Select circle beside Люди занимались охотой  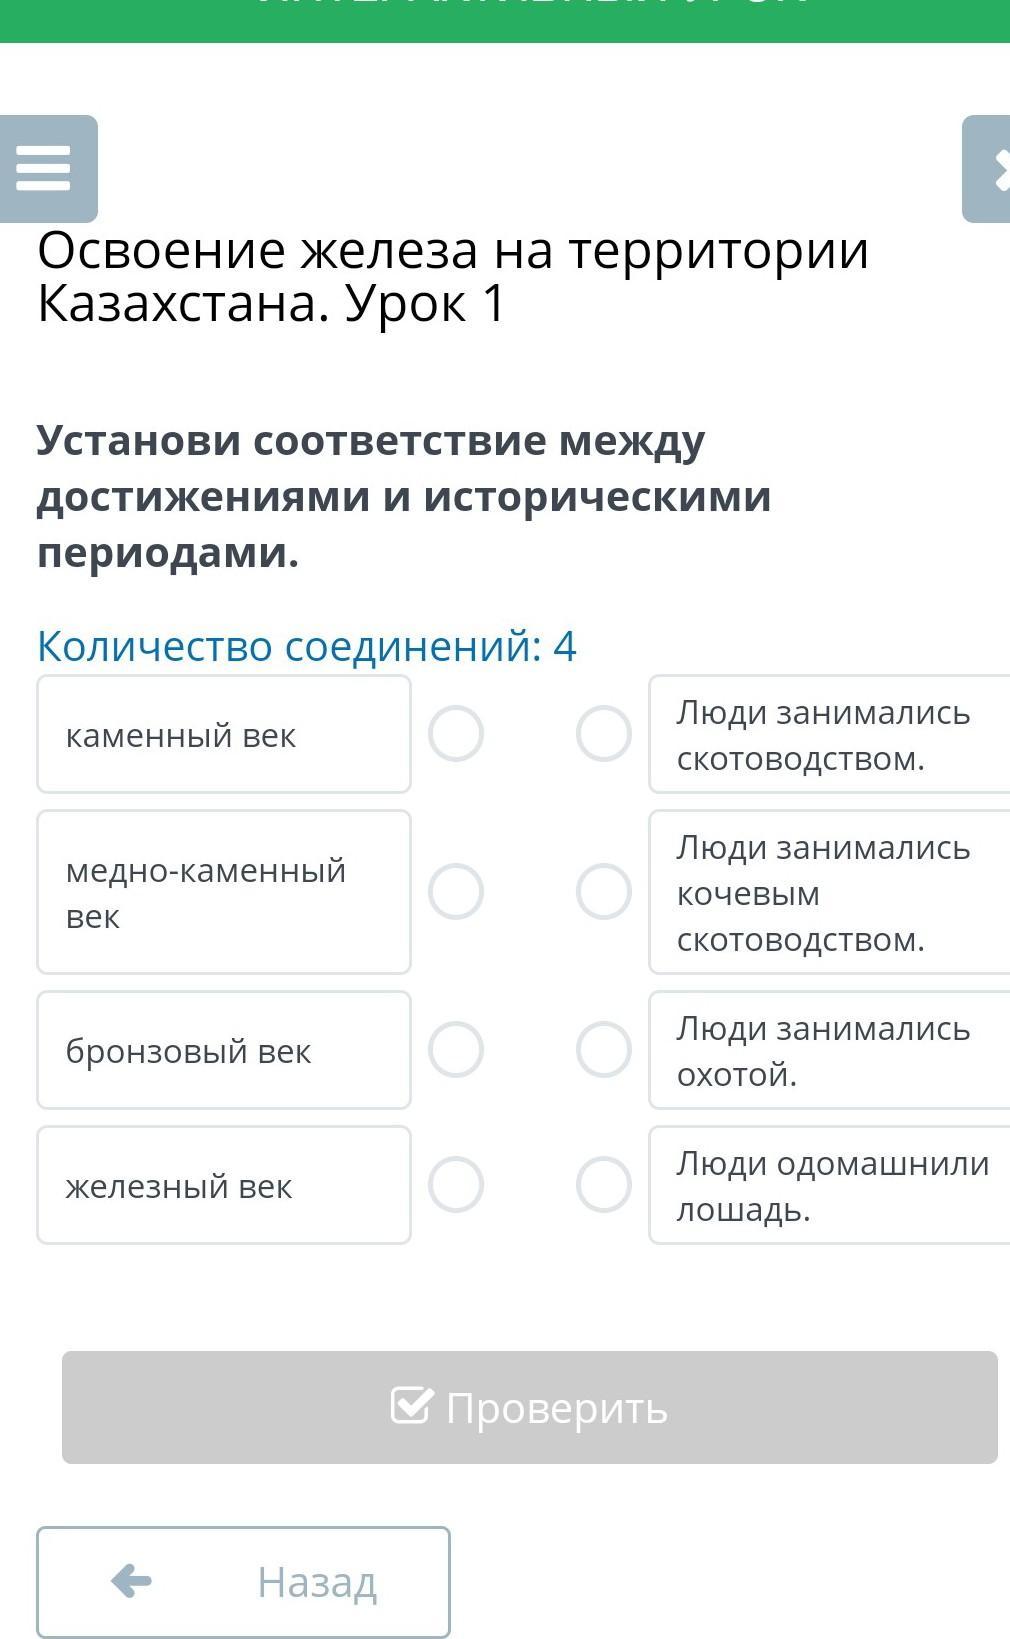coord(604,1049)
